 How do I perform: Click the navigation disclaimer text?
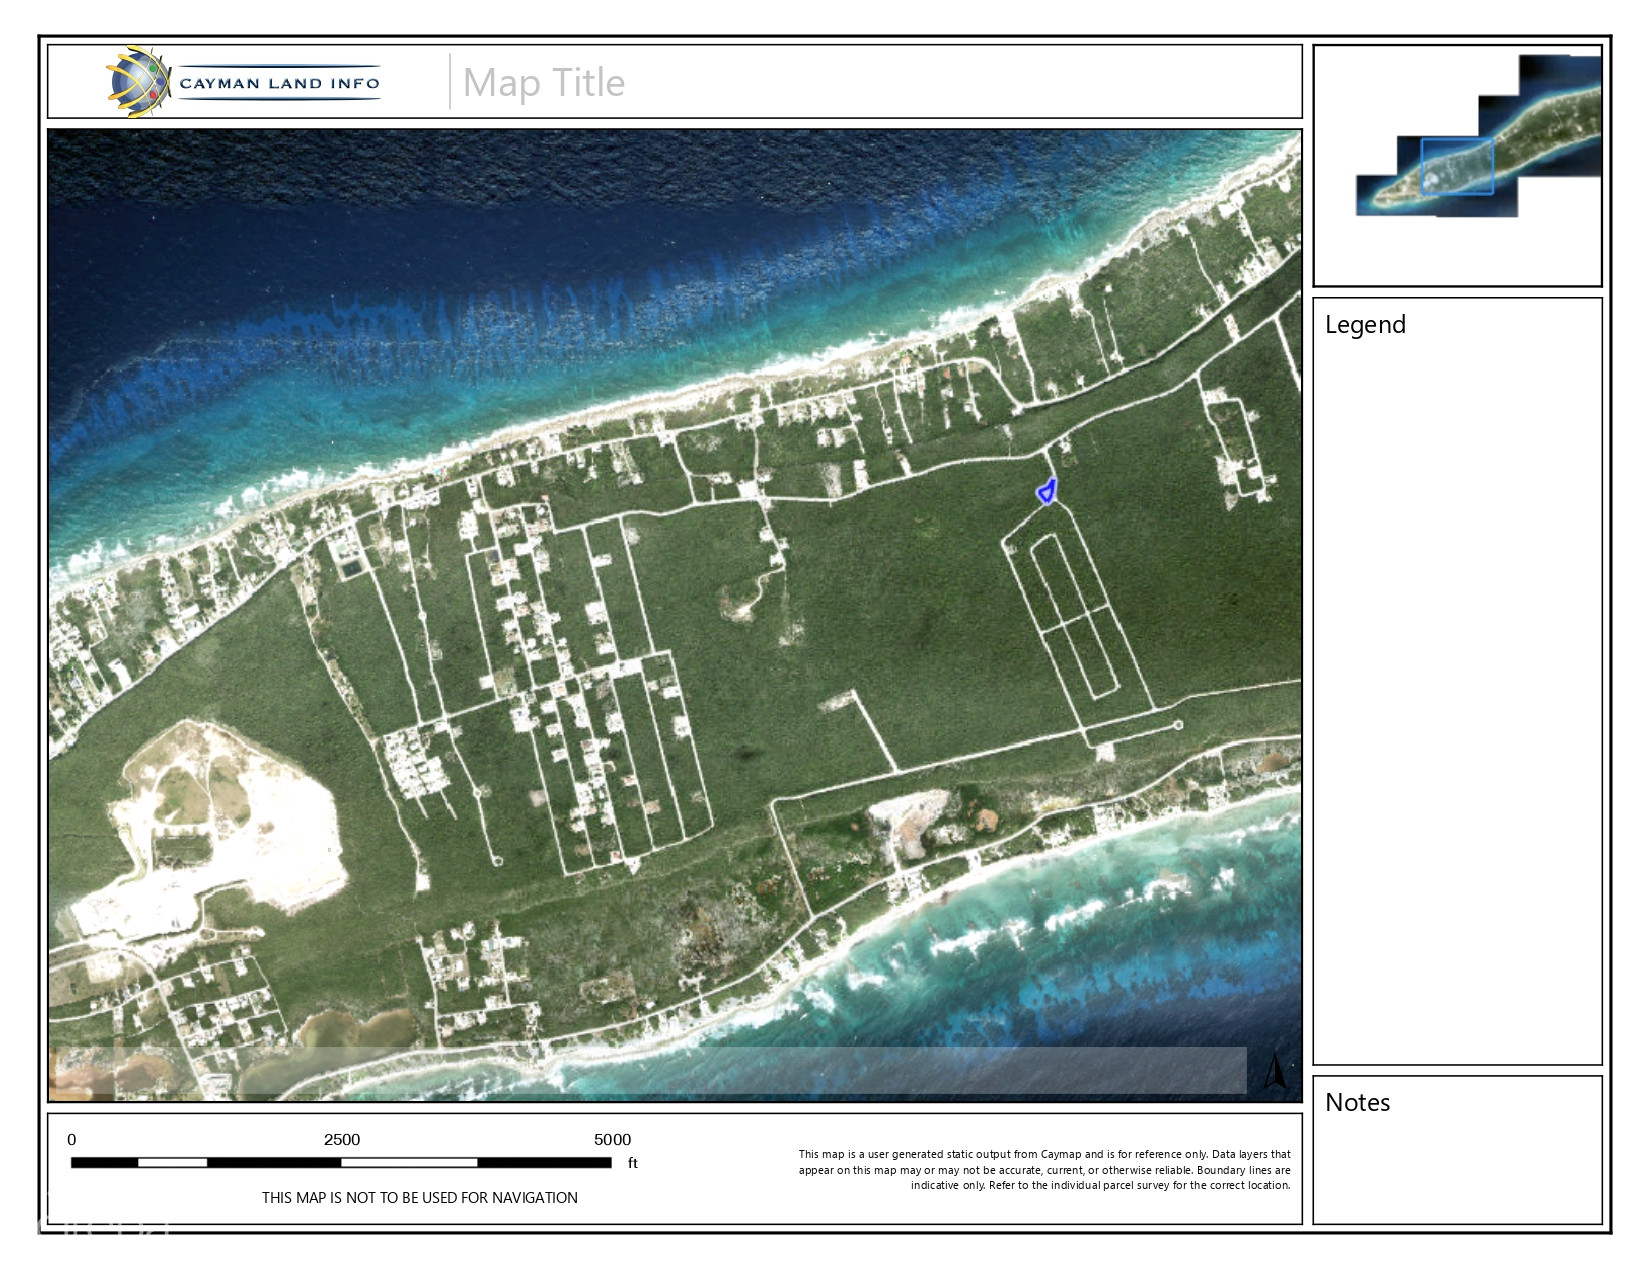[419, 1197]
